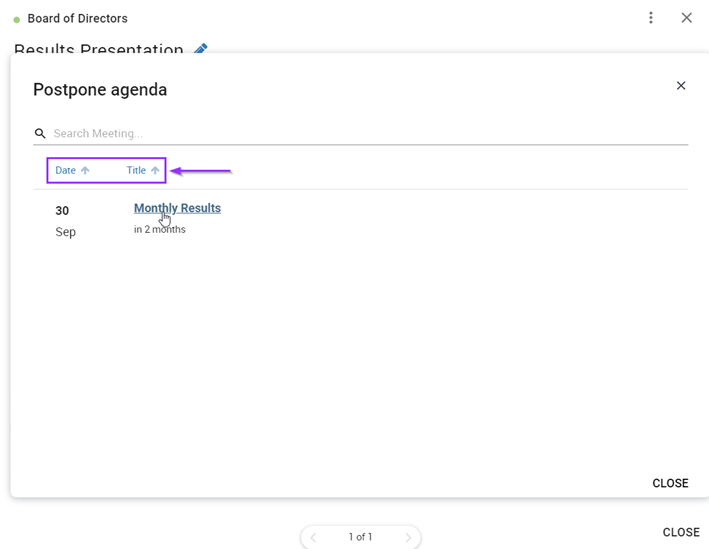Screen dimensions: 709x549
Task: Go to next page with right chevron
Action: (408, 537)
